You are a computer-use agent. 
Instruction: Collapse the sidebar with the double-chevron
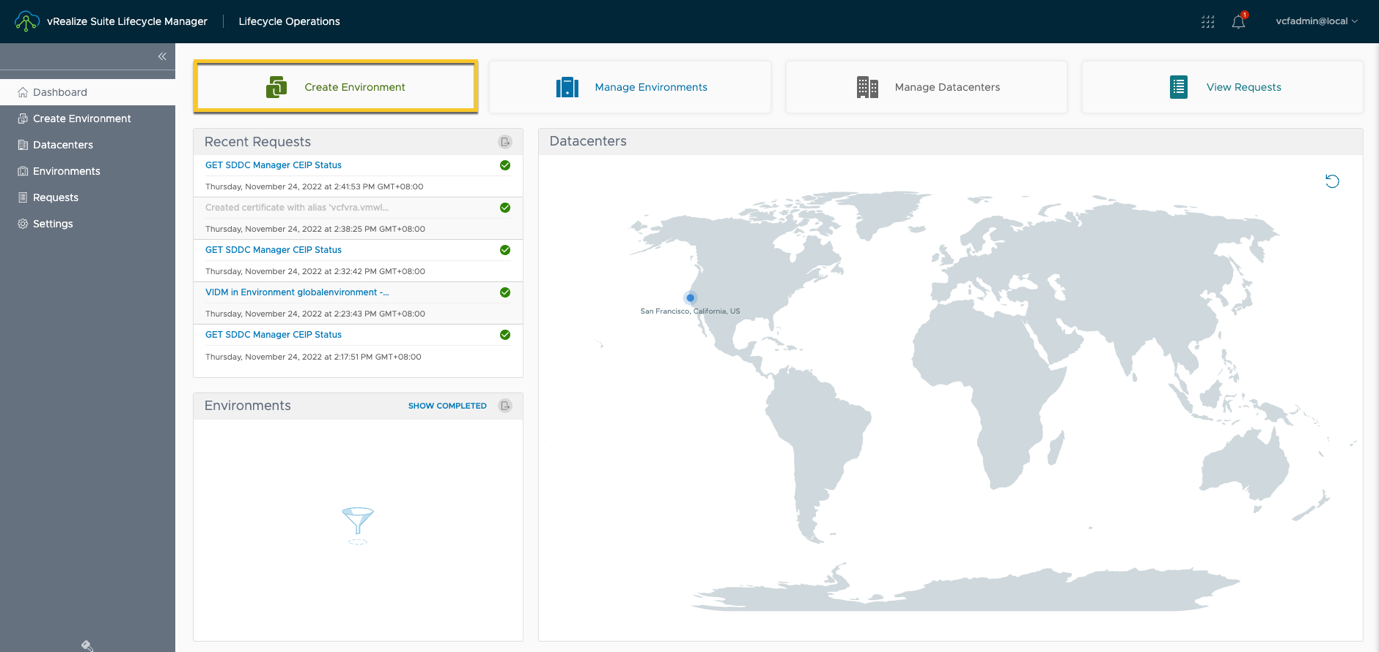coord(162,56)
